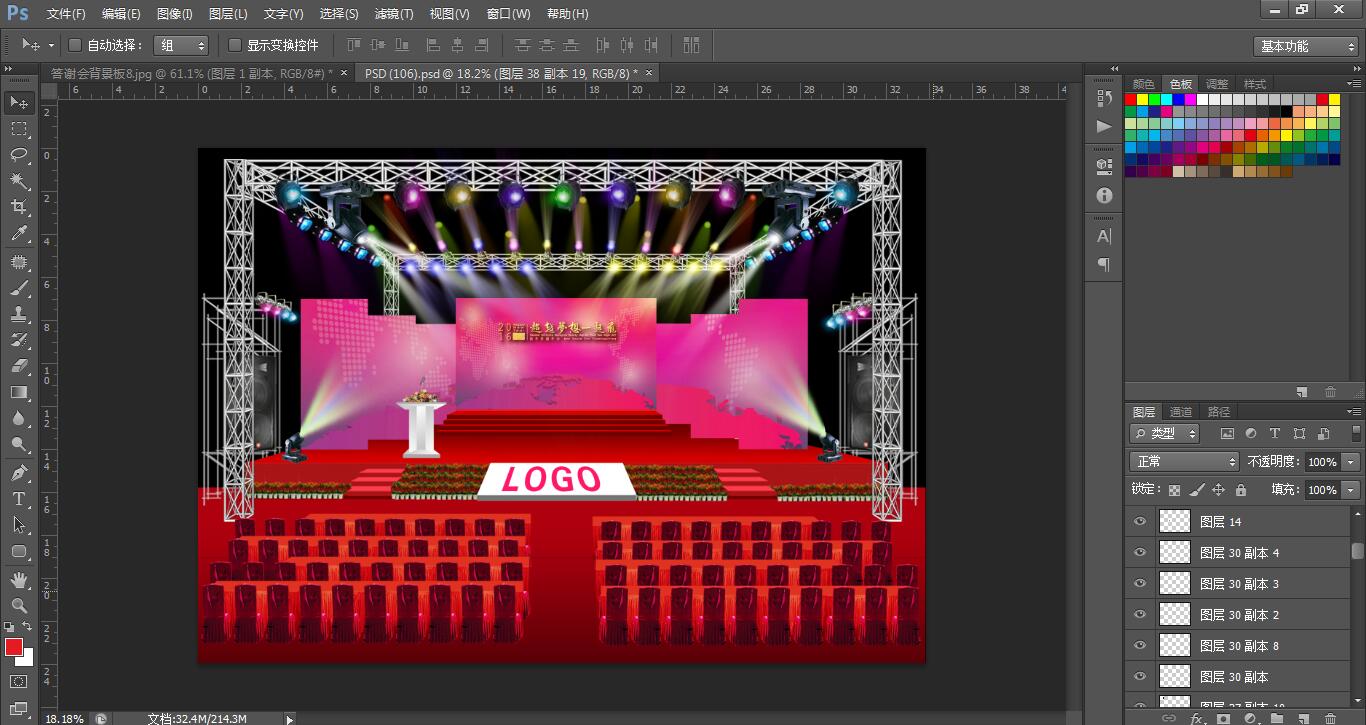1366x725 pixels.
Task: Select the Path Selection tool
Action: tap(19, 524)
